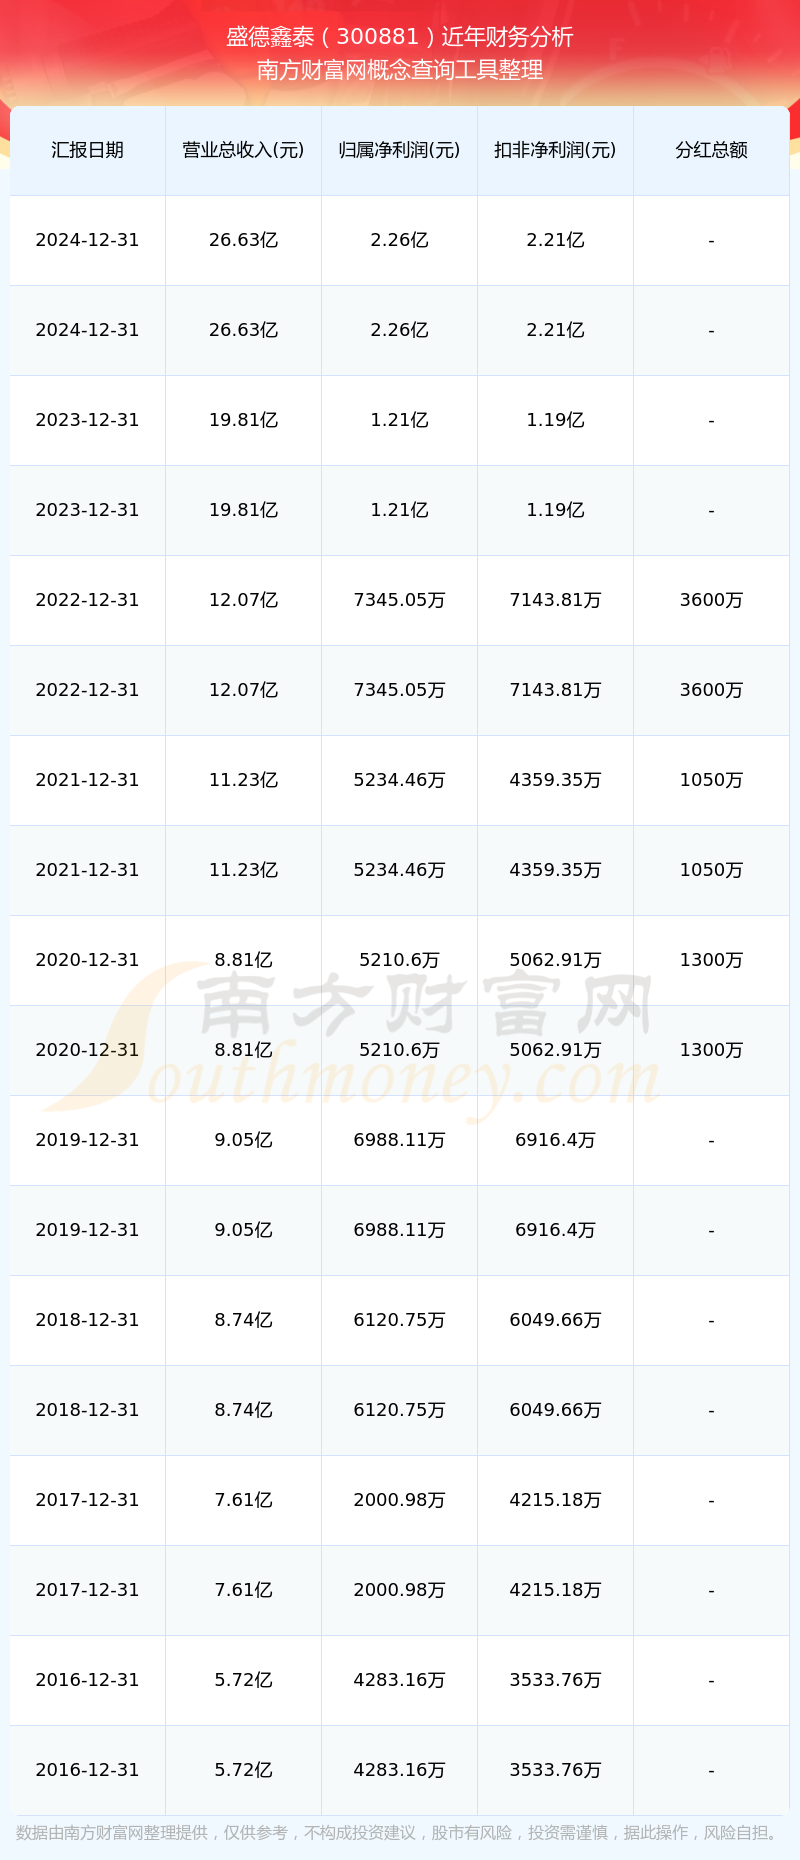
Task: Select the 归属净利润(元) column header
Action: tap(399, 150)
